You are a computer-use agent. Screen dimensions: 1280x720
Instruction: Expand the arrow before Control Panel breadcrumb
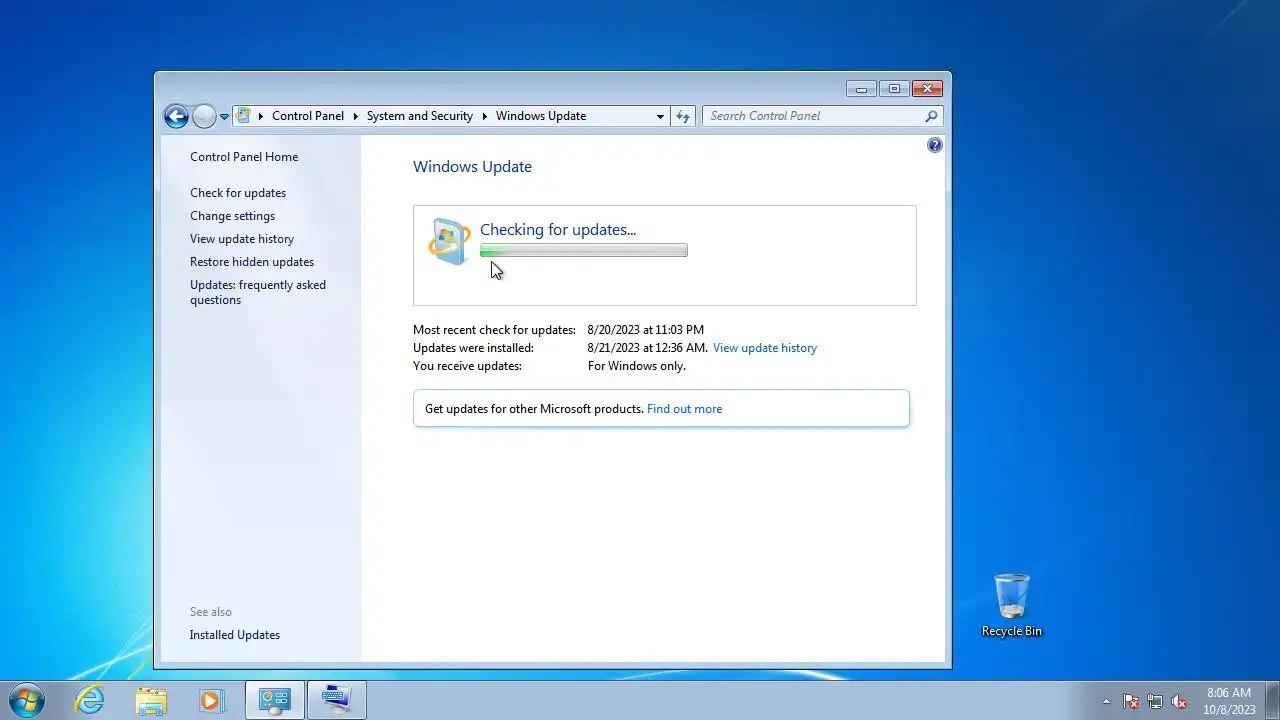[x=261, y=116]
